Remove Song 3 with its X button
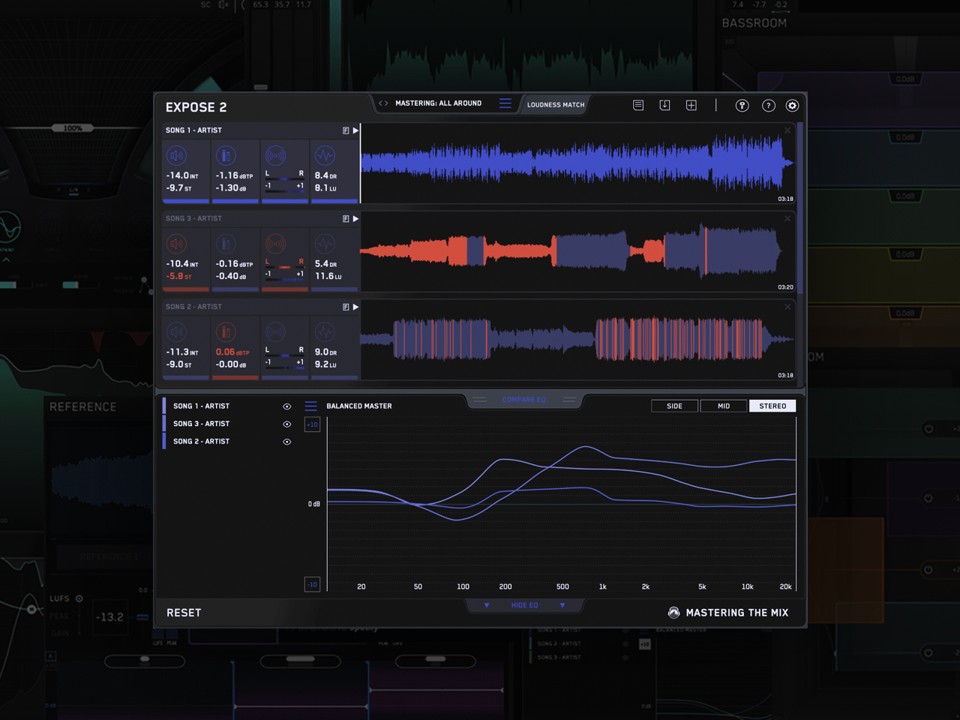960x720 pixels. pyautogui.click(x=787, y=219)
